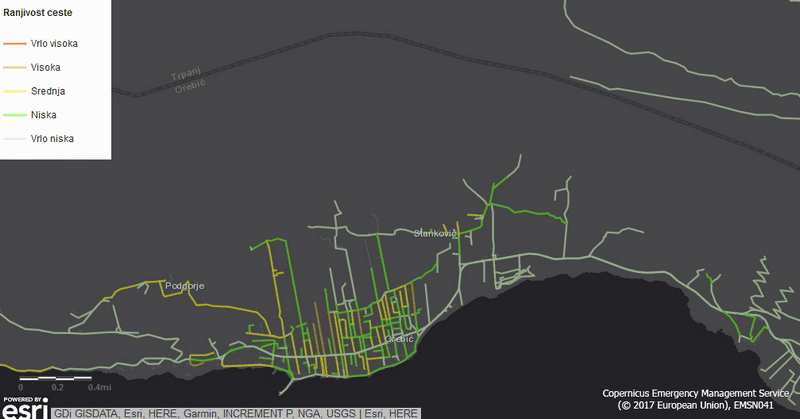Select the Niska legend label
This screenshot has width=800, height=419.
pyautogui.click(x=44, y=115)
